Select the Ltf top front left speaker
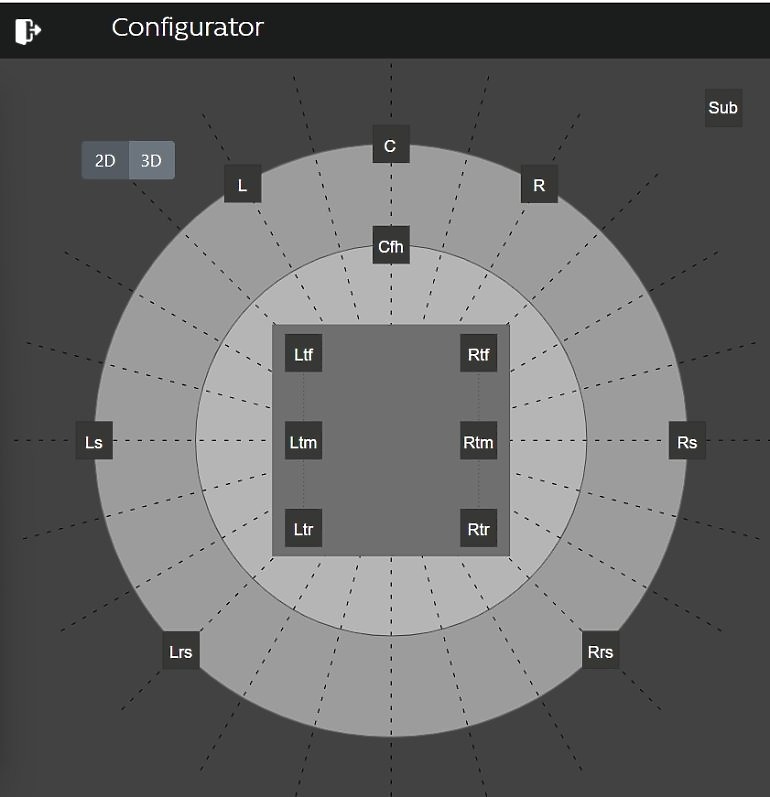This screenshot has height=797, width=770. tap(303, 353)
